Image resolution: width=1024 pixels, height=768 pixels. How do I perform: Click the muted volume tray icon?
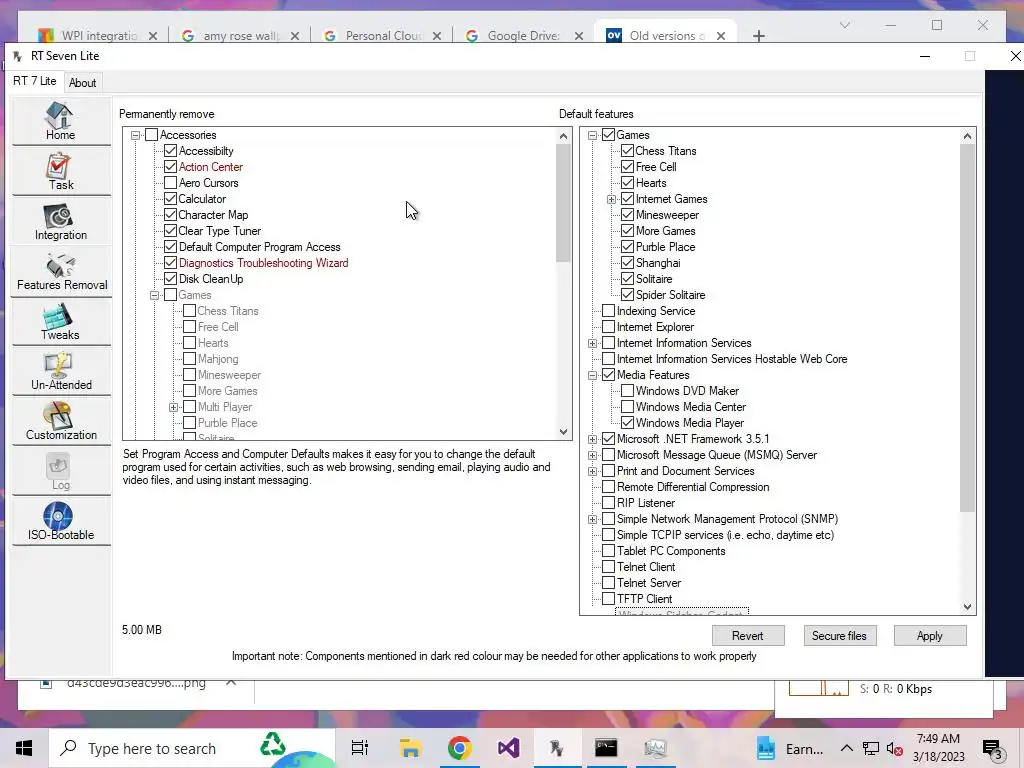[894, 749]
